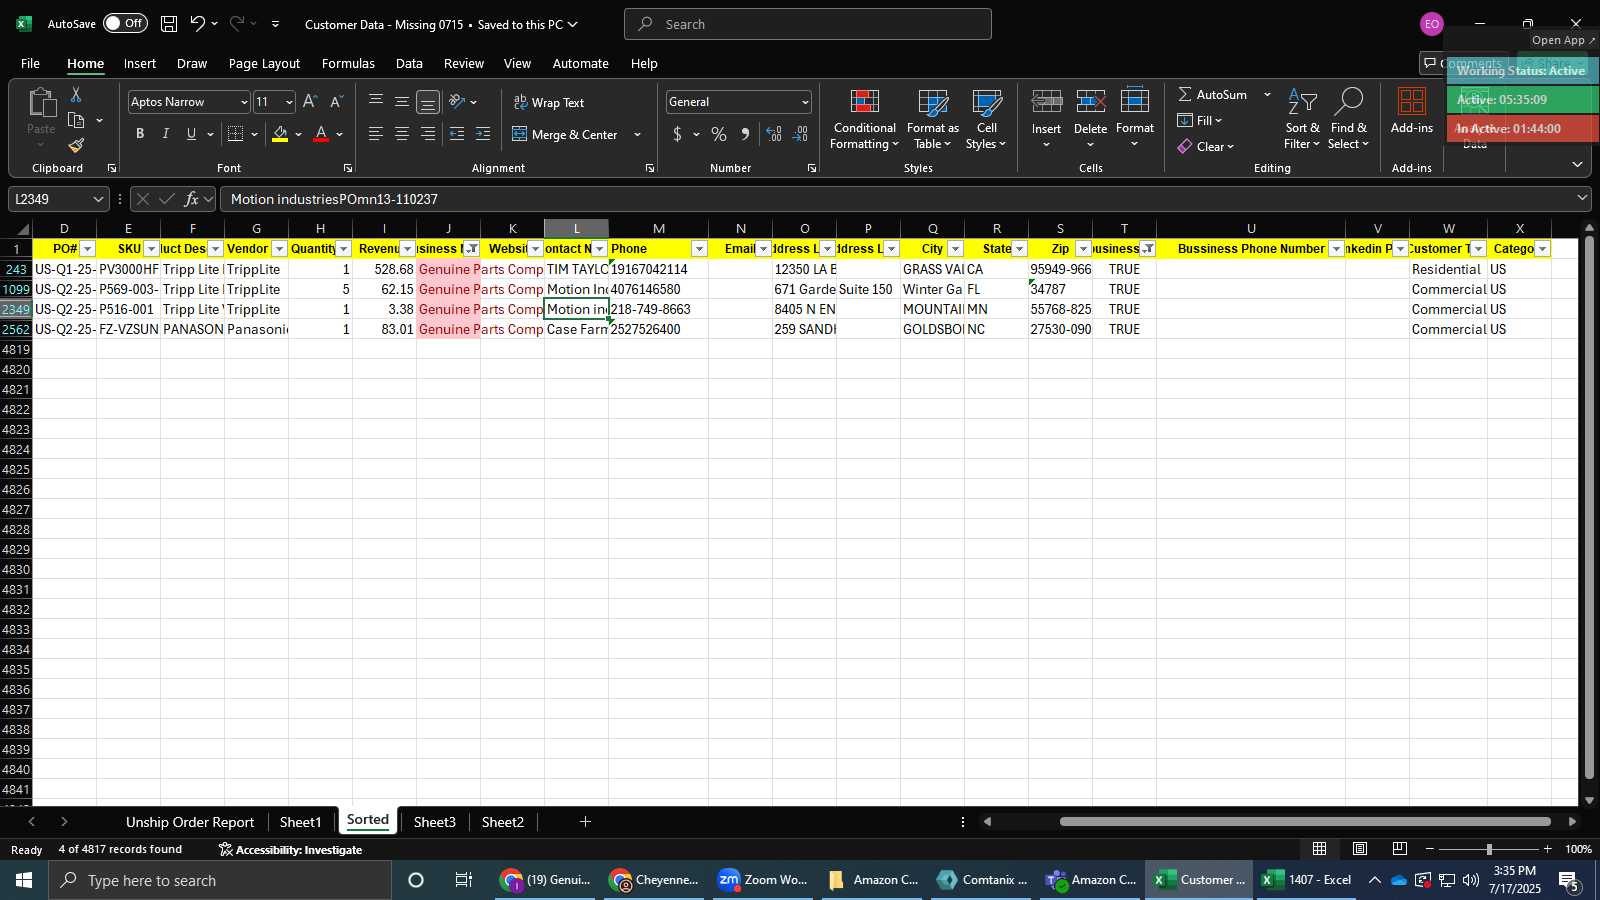This screenshot has width=1600, height=900.
Task: Click the Save icon in title bar
Action: 169,24
